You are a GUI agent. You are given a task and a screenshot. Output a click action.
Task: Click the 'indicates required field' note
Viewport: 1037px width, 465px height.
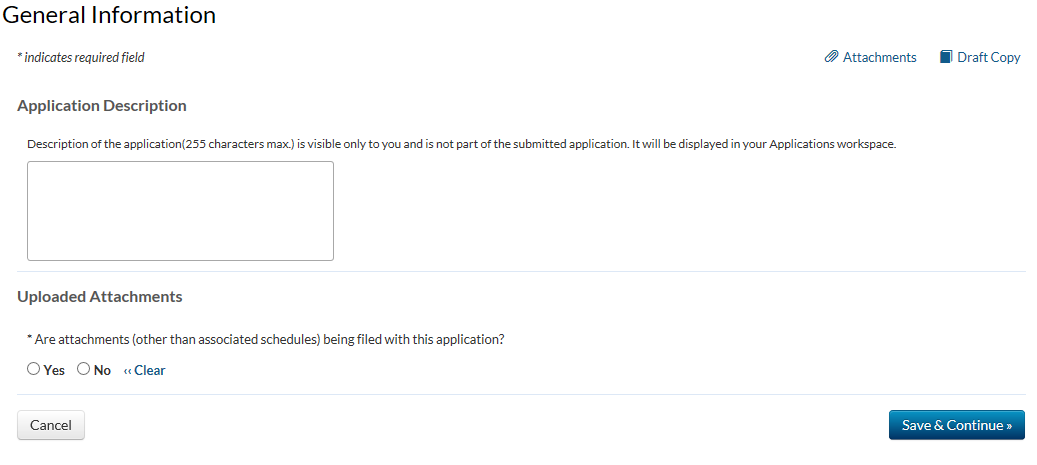84,57
